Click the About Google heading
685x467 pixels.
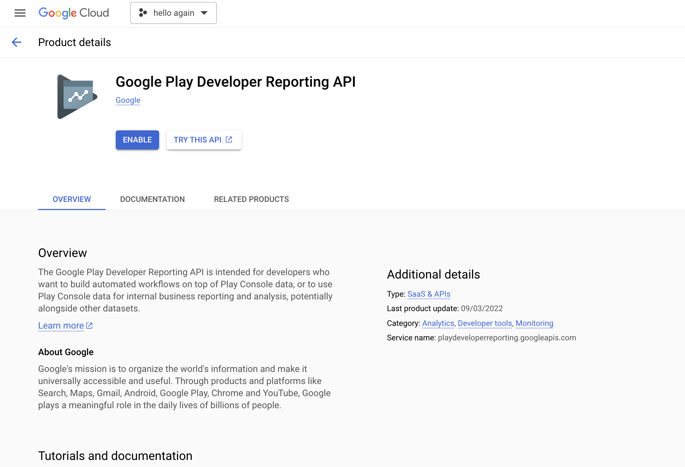[66, 352]
